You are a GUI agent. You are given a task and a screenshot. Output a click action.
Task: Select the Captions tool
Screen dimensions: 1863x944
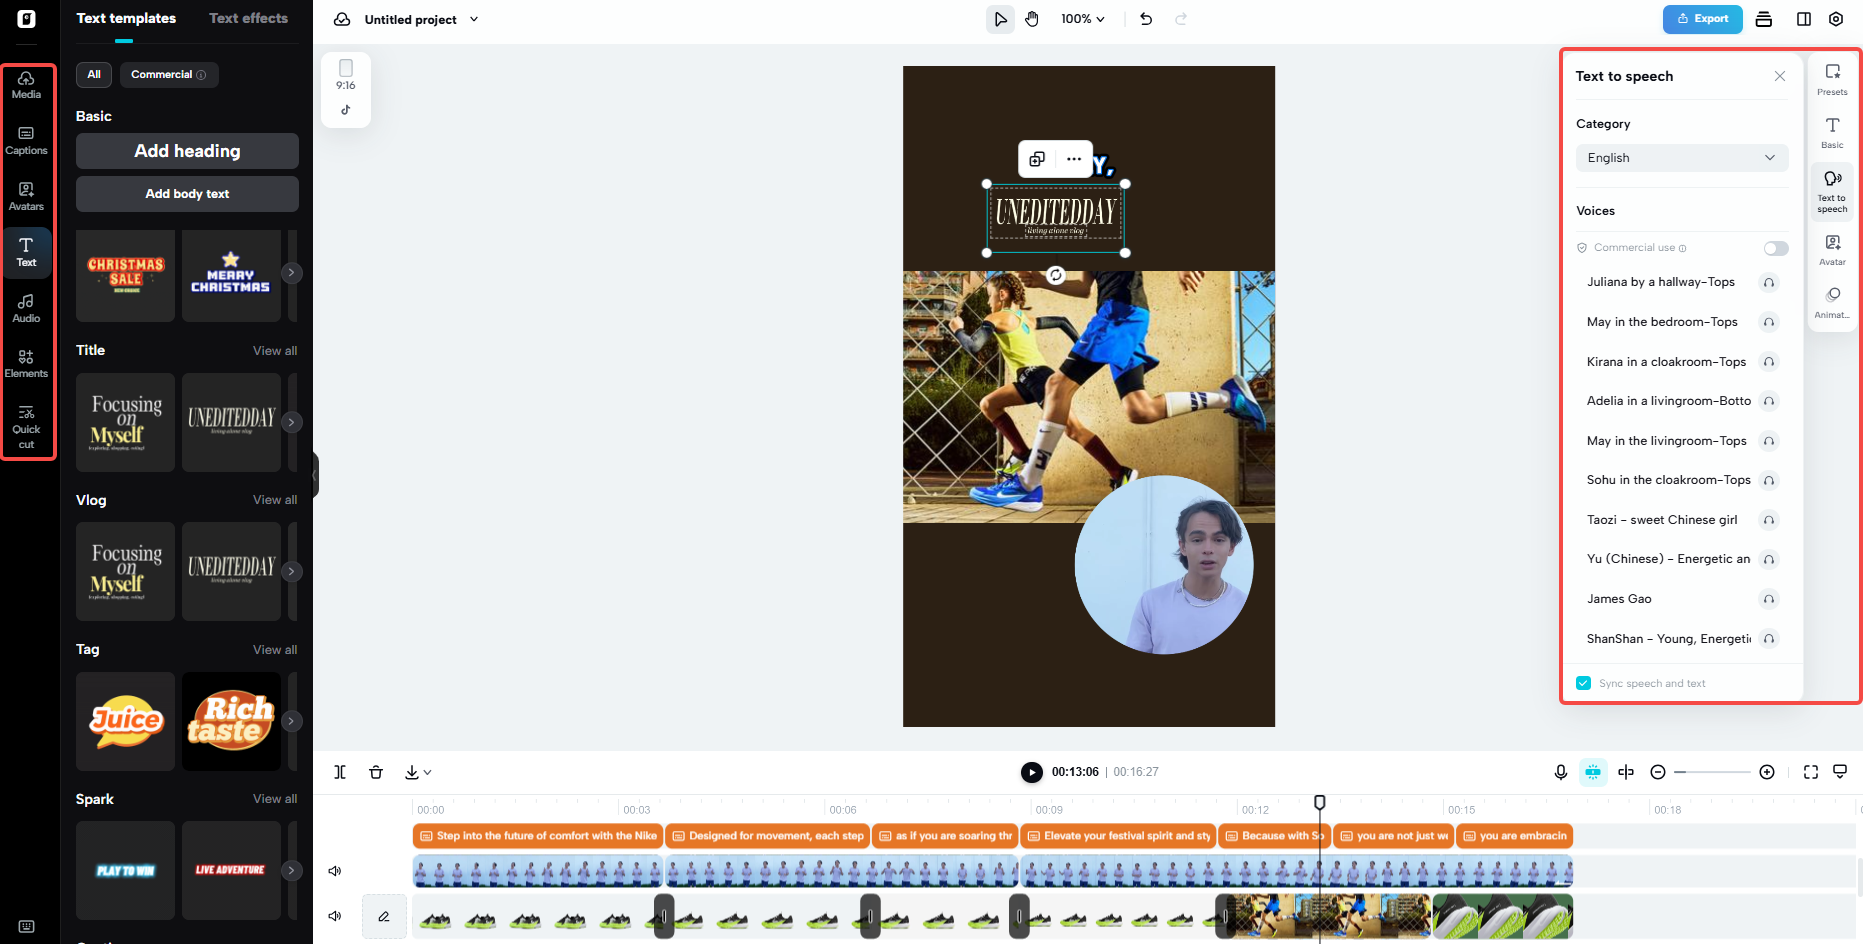26,140
